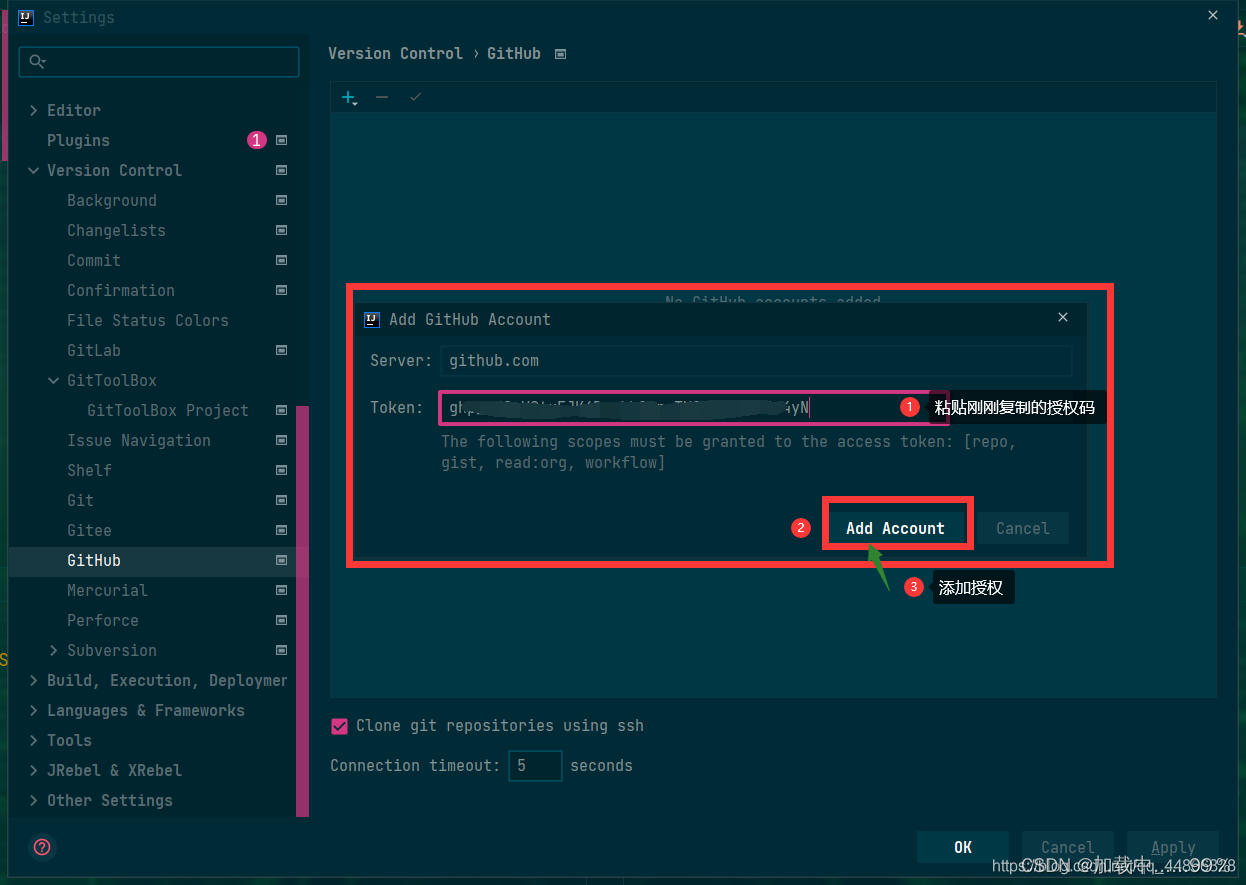The image size is (1246, 885).
Task: Open the help question mark icon
Action: (x=41, y=847)
